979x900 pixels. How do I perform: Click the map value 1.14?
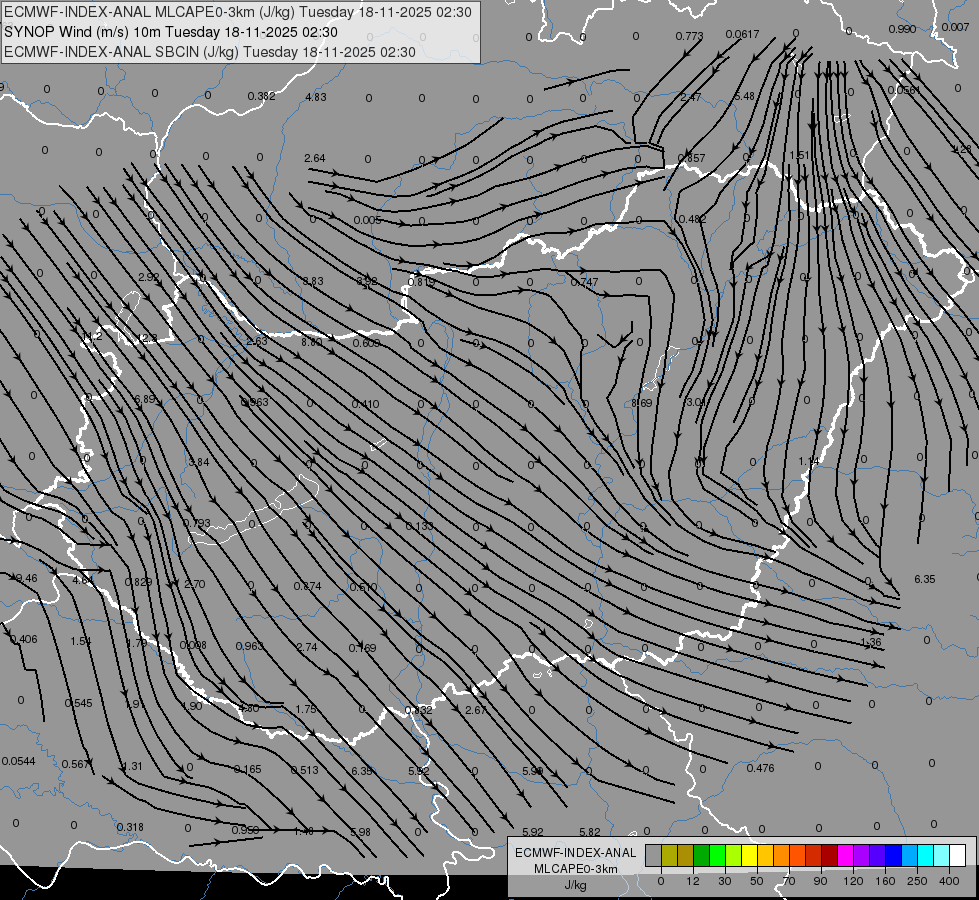point(809,461)
